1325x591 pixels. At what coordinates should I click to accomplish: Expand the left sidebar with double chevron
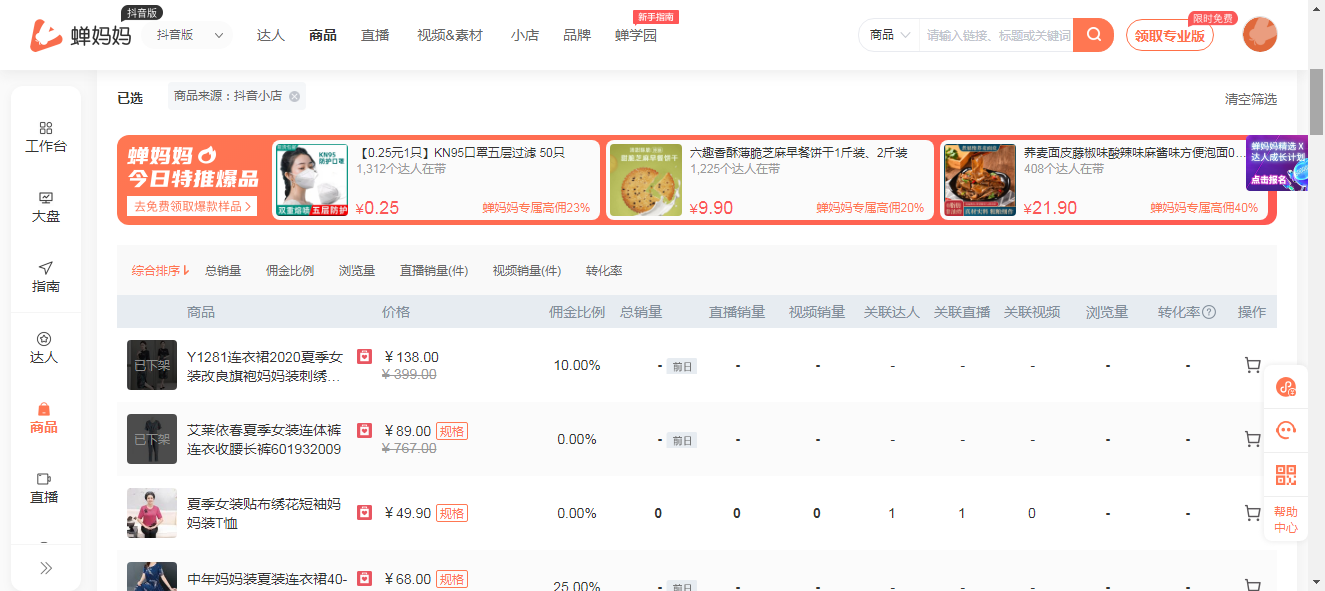pyautogui.click(x=46, y=568)
